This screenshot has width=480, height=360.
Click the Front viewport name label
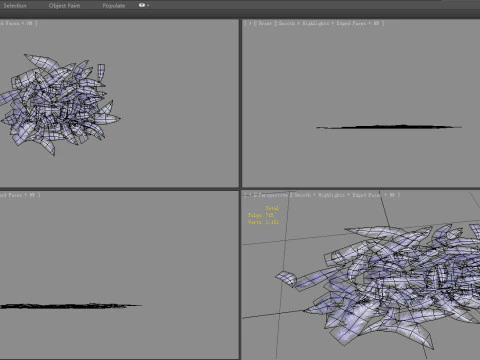pos(265,23)
